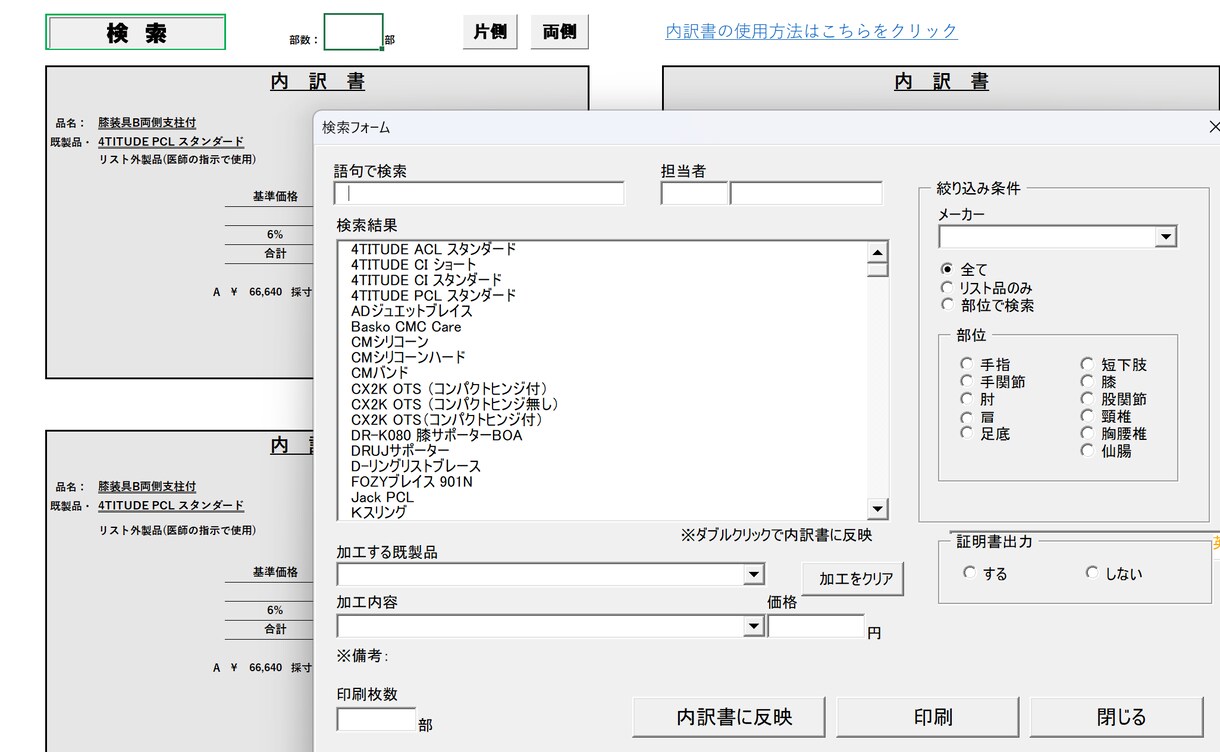Choose the 膝 body part option
1220x752 pixels.
[1087, 381]
